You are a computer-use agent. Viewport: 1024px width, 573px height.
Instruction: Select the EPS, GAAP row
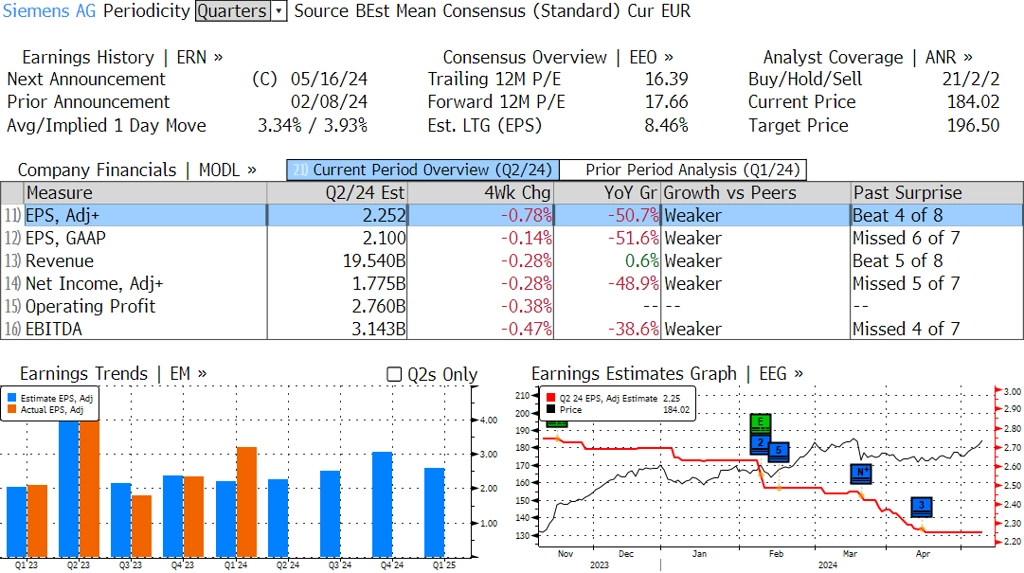point(512,238)
